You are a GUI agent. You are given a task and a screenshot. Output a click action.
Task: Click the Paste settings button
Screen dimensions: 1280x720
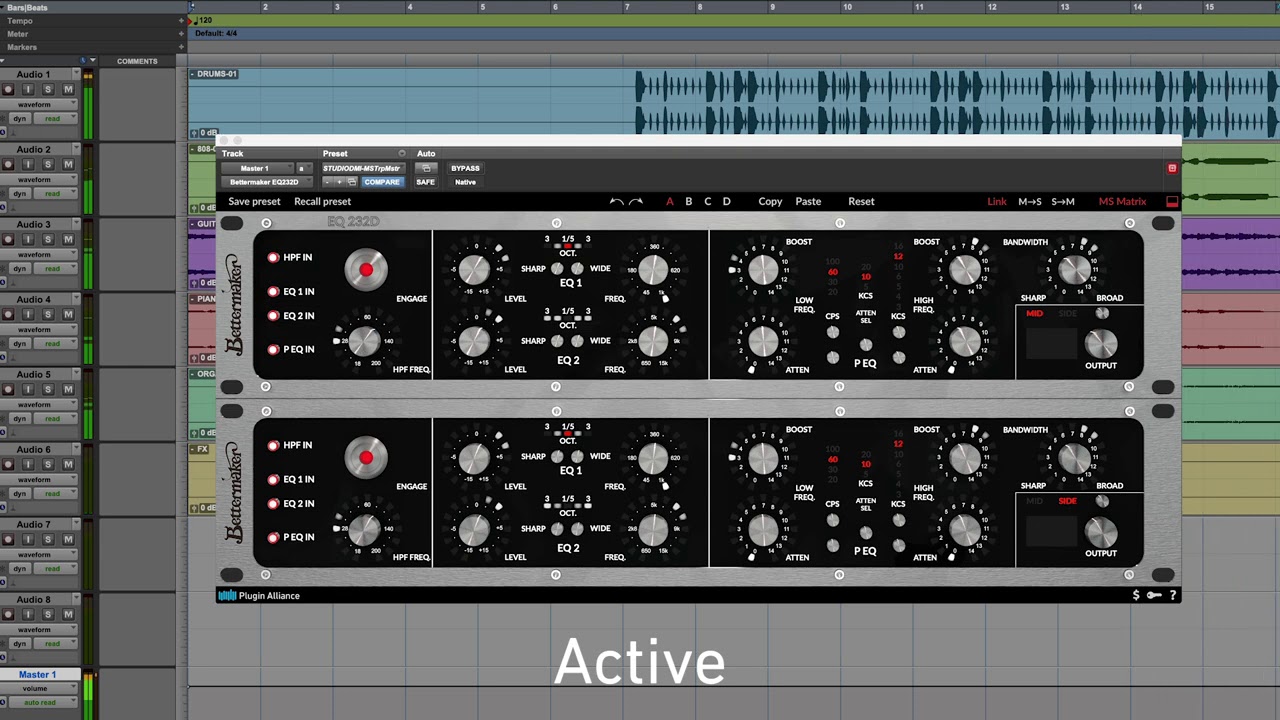point(808,201)
